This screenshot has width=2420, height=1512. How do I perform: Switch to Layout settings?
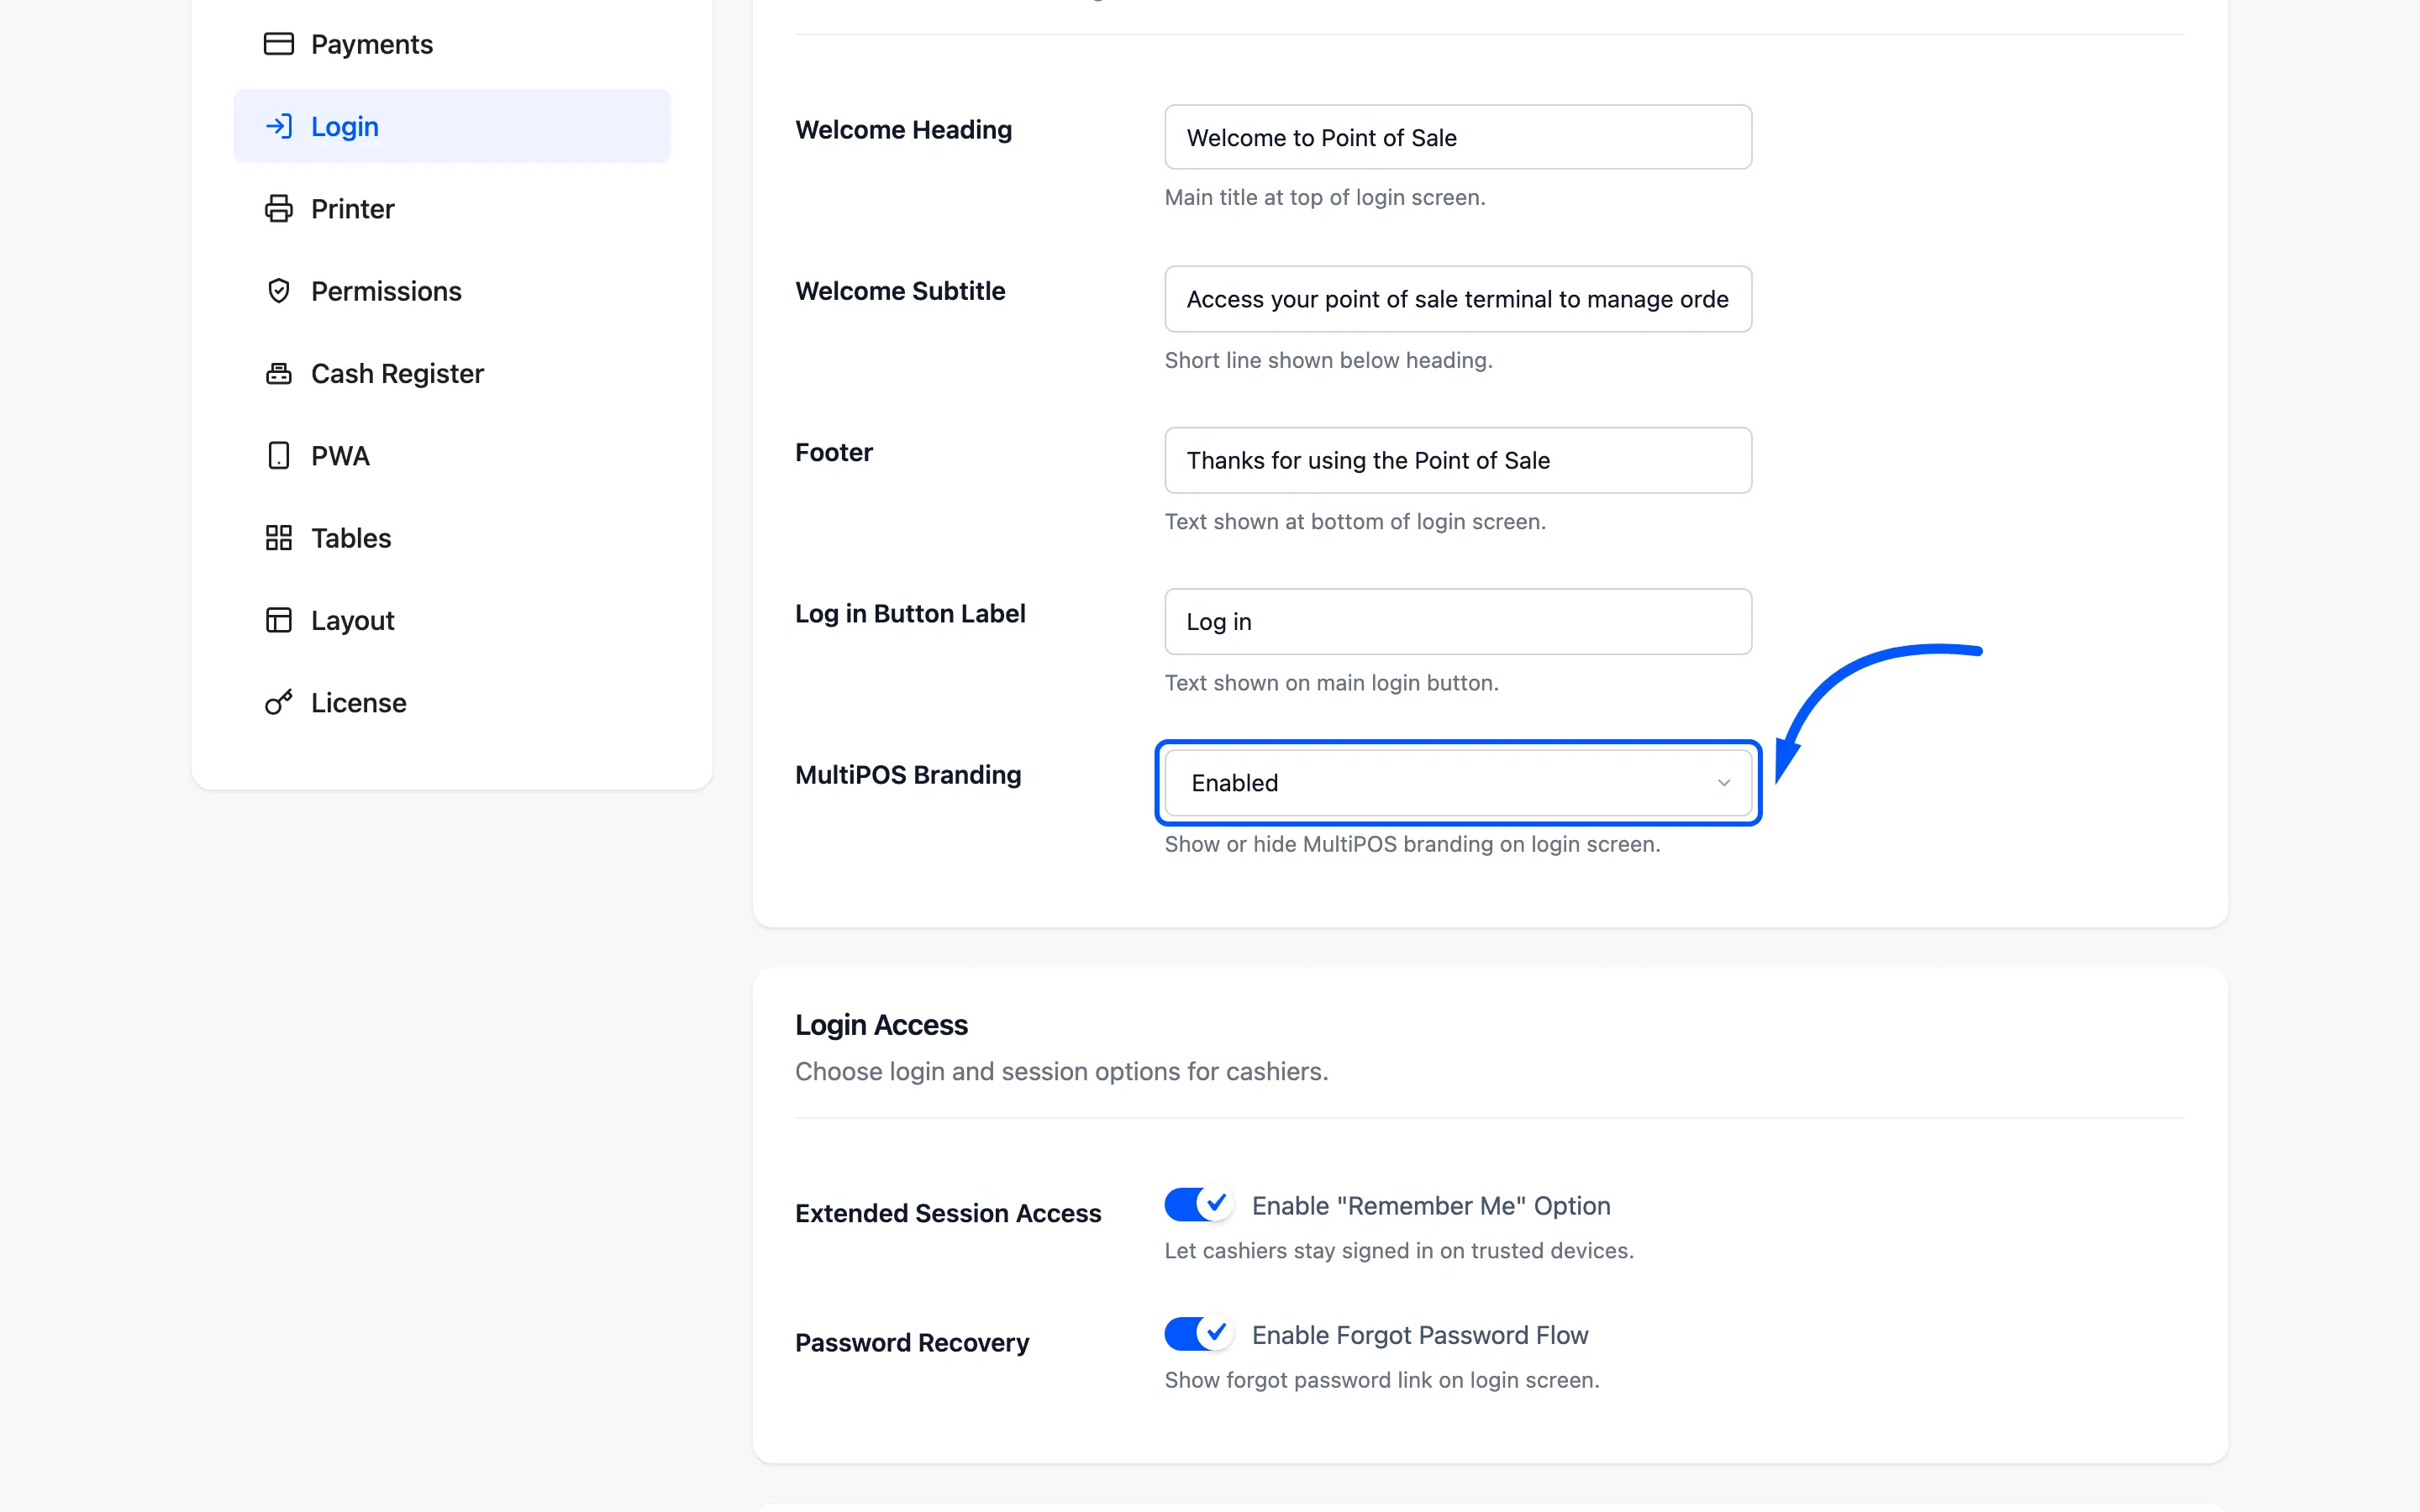(x=451, y=620)
